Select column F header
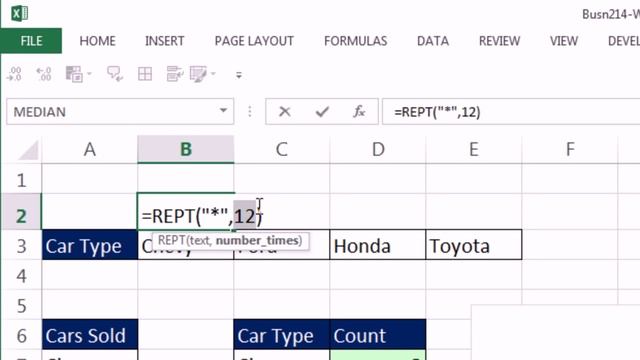The width and height of the screenshot is (640, 360). 570,149
